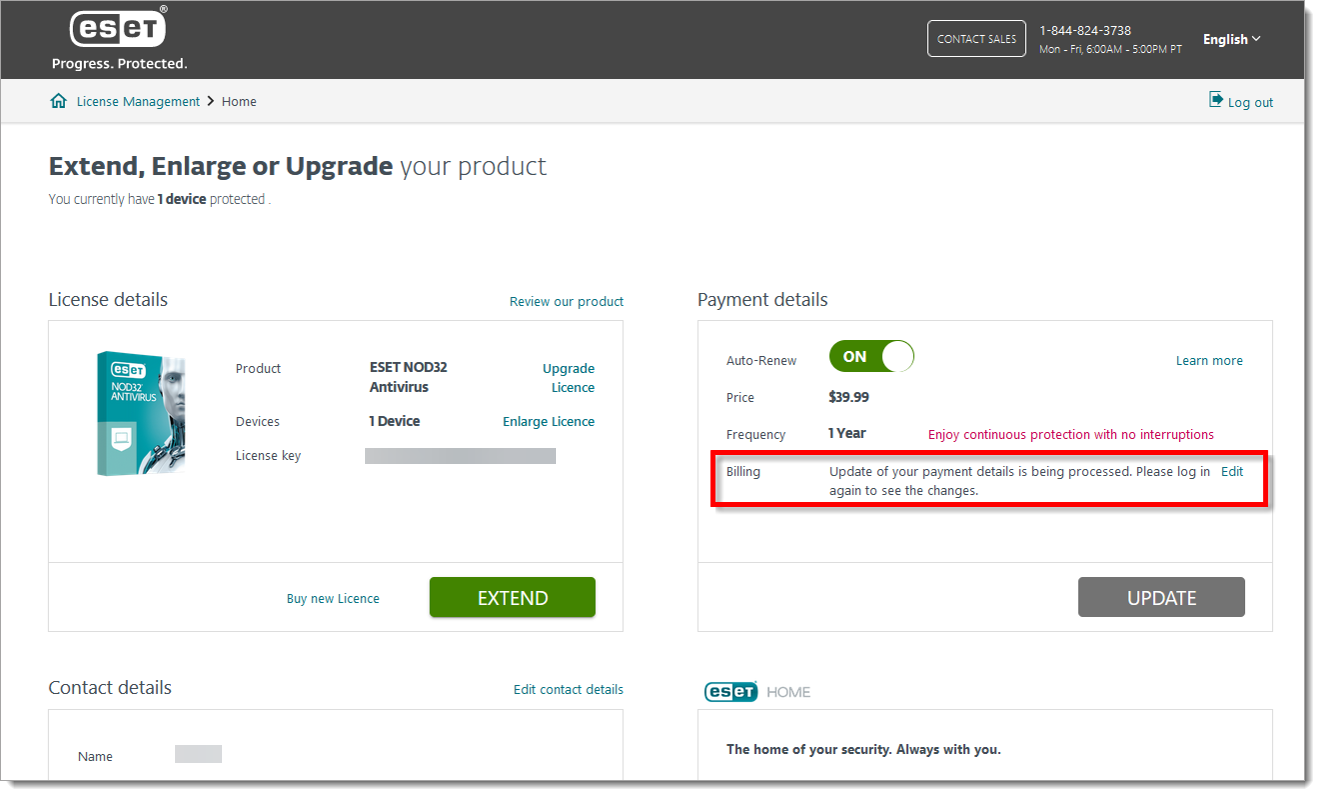This screenshot has height=796, width=1320.
Task: Click the ESET logo in the header
Action: click(x=118, y=28)
